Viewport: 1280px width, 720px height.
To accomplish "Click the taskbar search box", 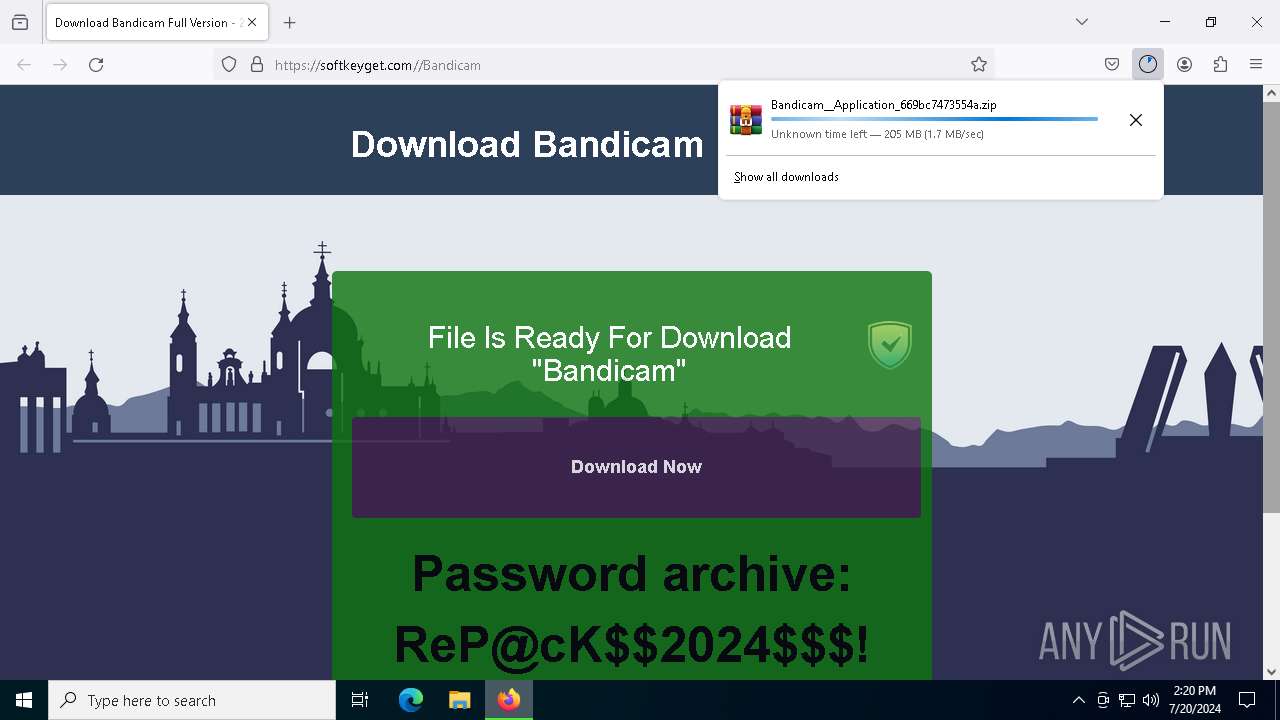I will click(x=192, y=700).
